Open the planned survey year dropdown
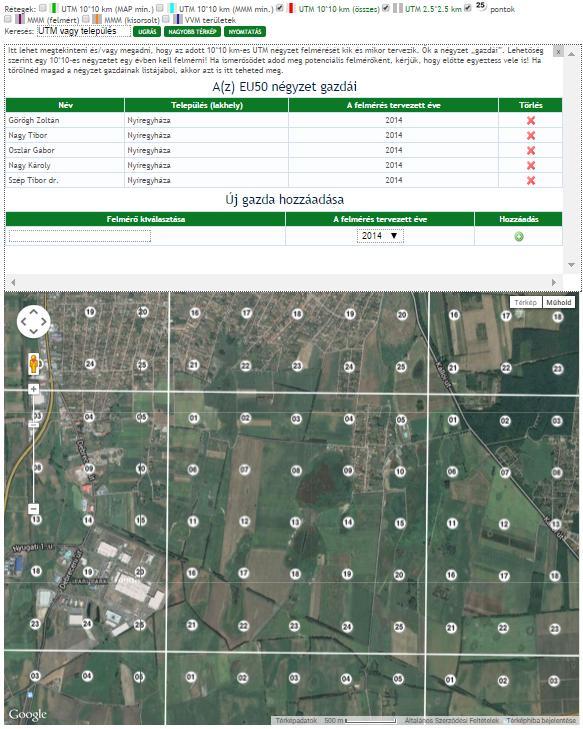This screenshot has width=583, height=729. pyautogui.click(x=380, y=236)
